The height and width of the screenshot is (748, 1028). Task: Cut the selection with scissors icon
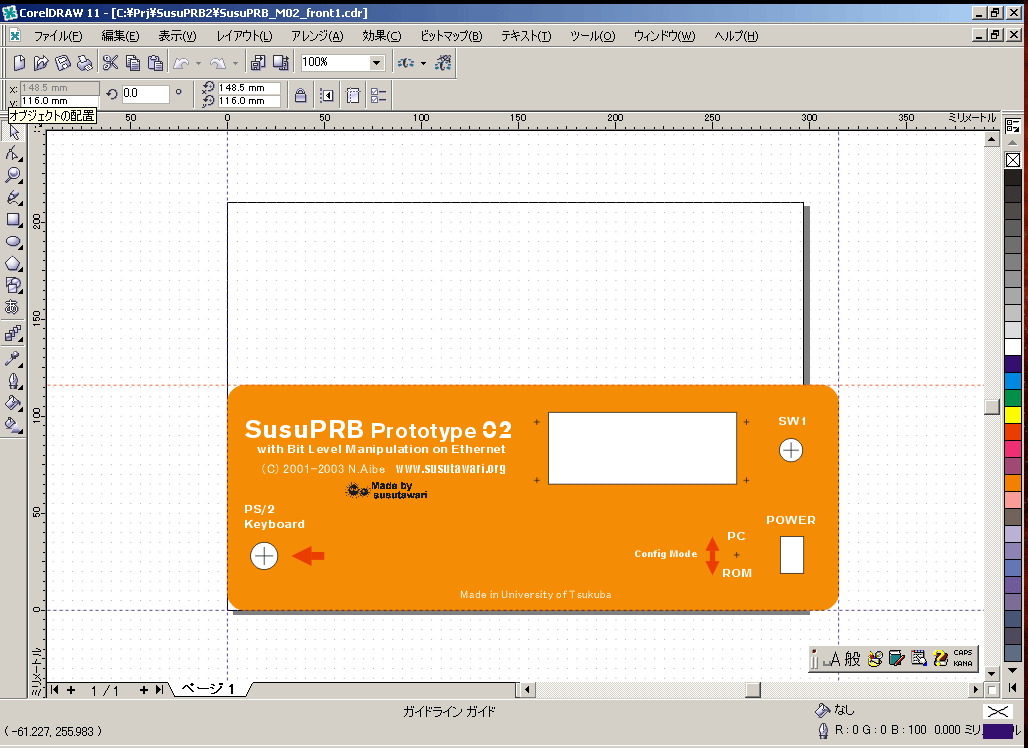point(110,63)
